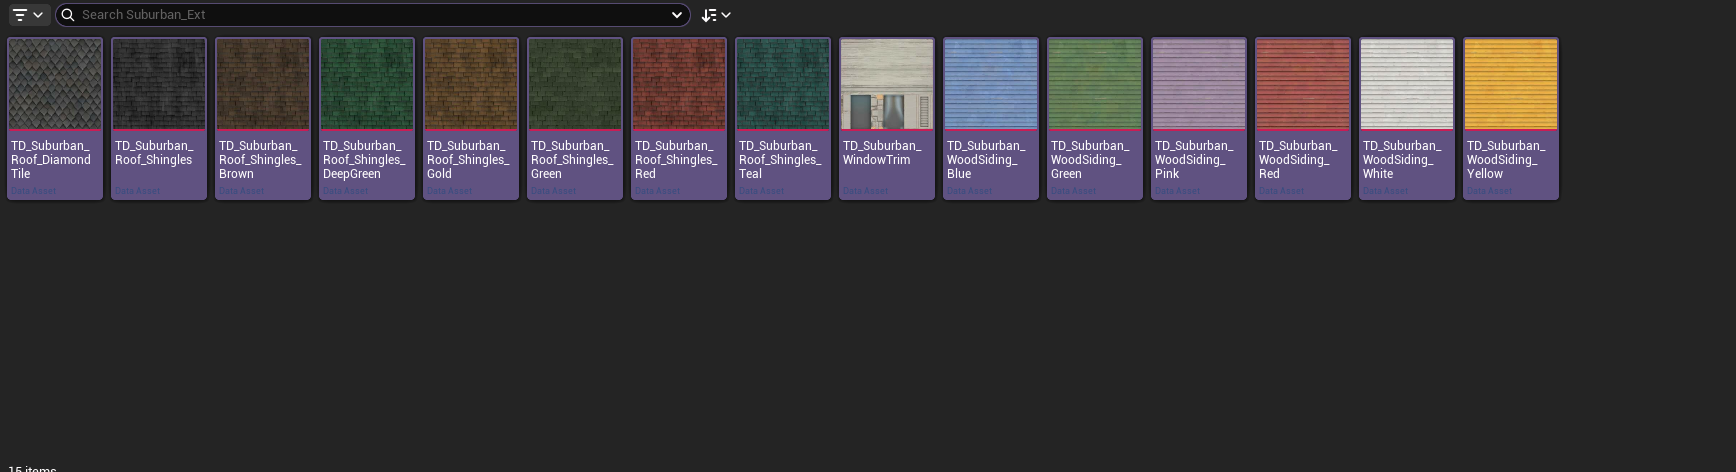Click the Roof_Shingles_Green thumbnail

click(x=575, y=85)
